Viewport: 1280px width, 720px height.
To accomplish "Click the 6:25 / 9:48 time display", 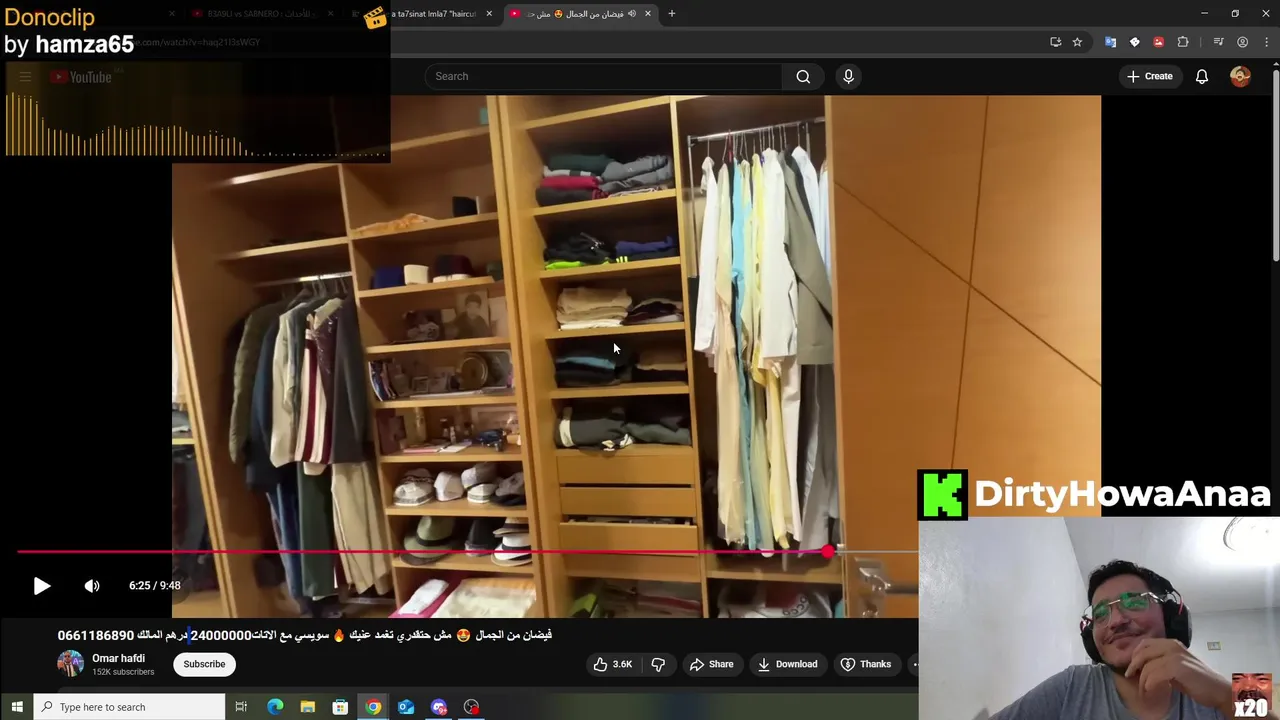I will (x=155, y=586).
